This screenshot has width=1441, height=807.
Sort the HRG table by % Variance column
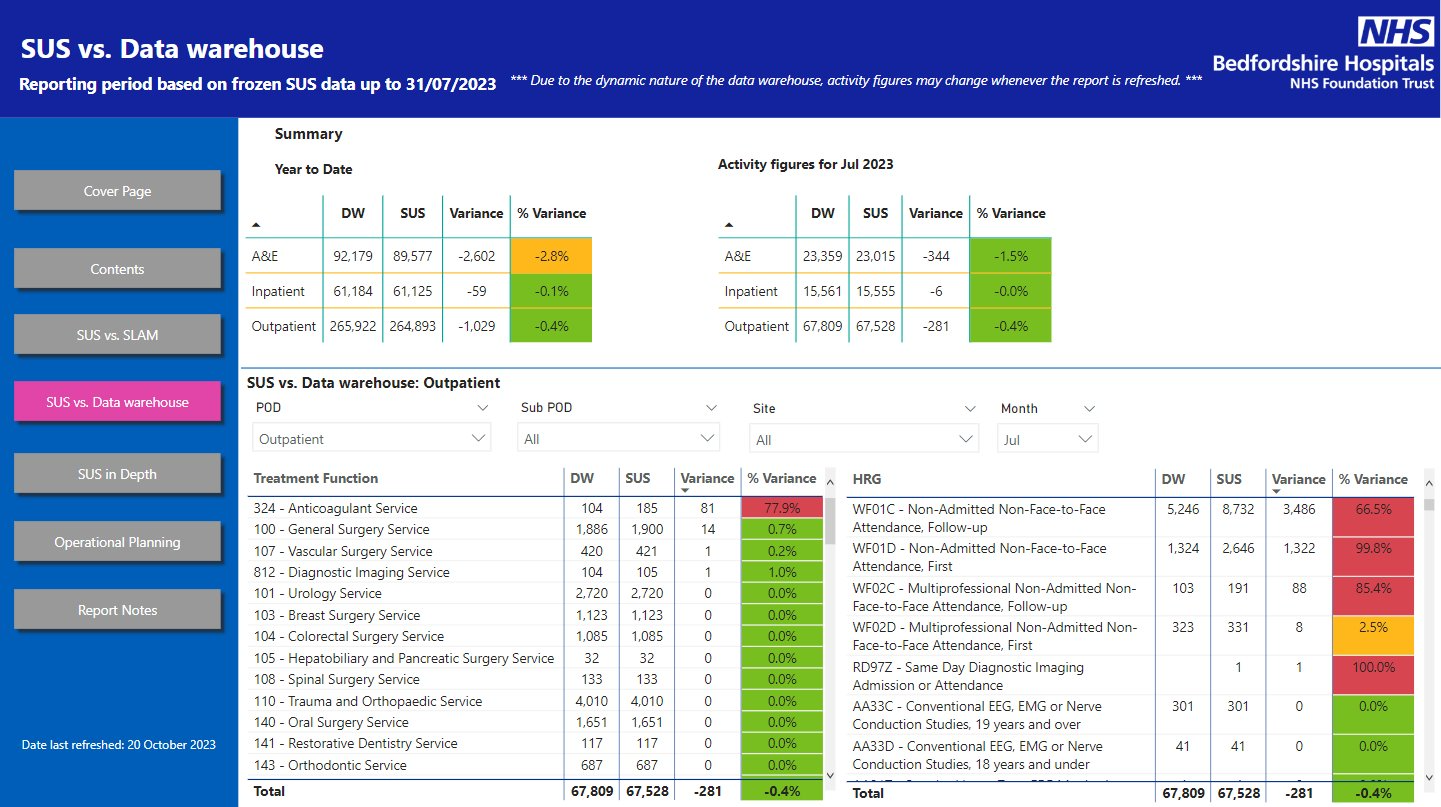click(1372, 479)
